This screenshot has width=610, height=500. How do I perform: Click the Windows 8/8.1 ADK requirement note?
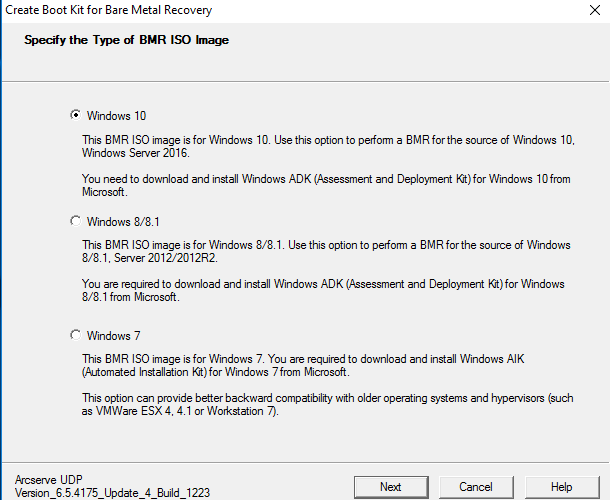(x=323, y=290)
